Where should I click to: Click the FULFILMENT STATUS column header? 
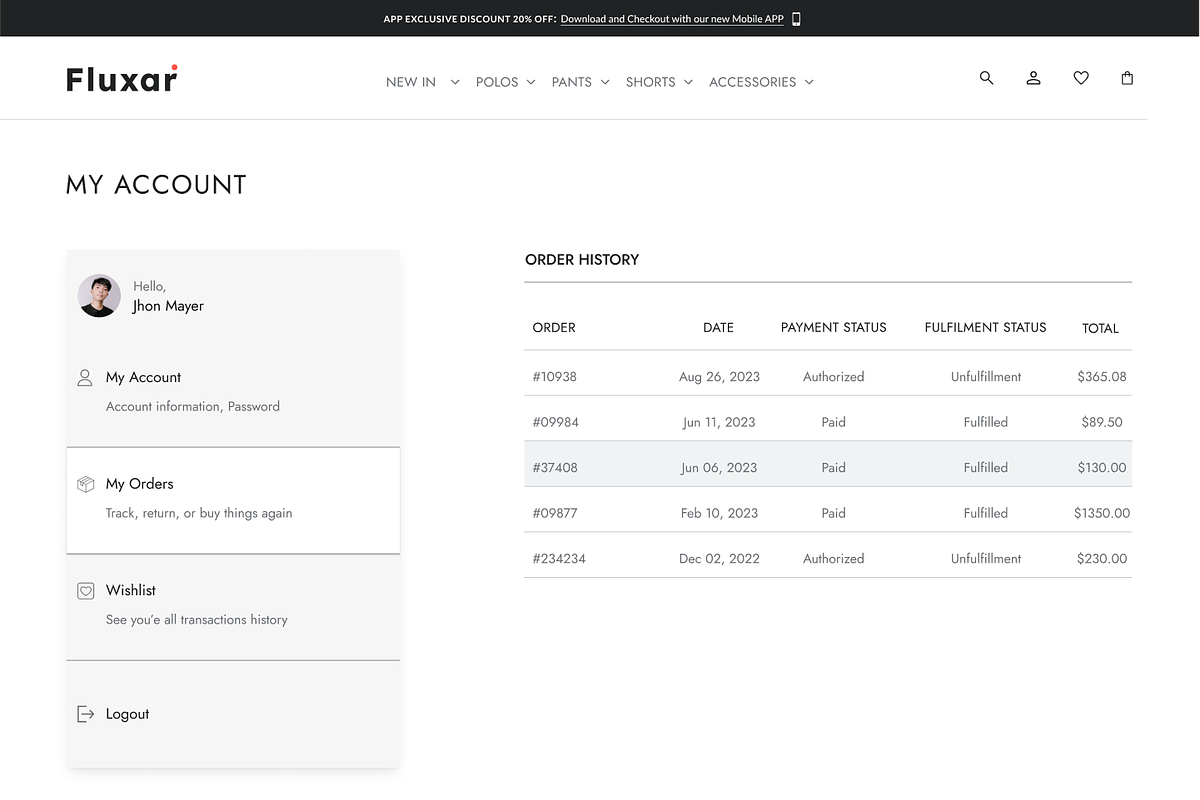coord(986,328)
